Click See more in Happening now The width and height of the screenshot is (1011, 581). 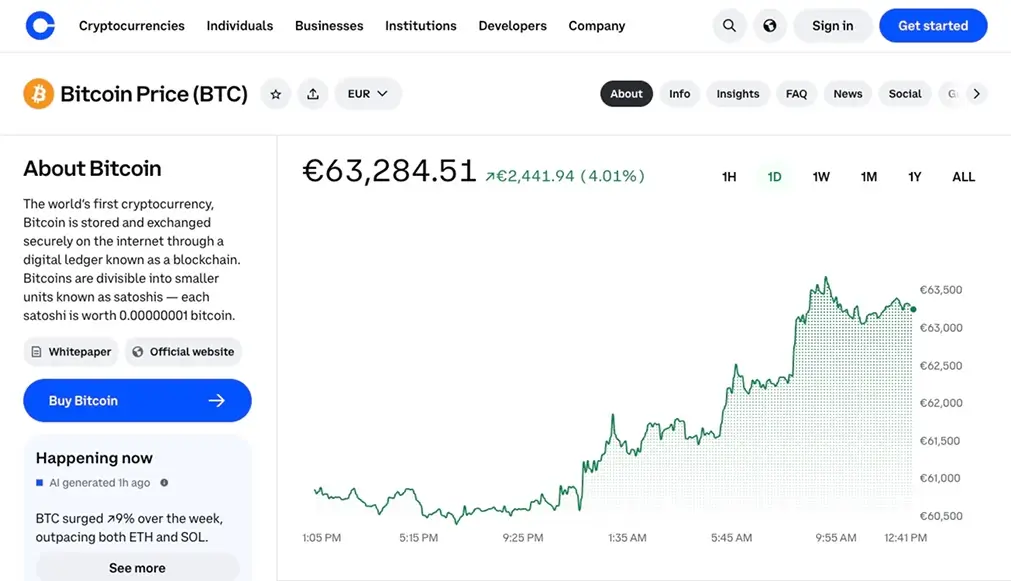(x=137, y=567)
